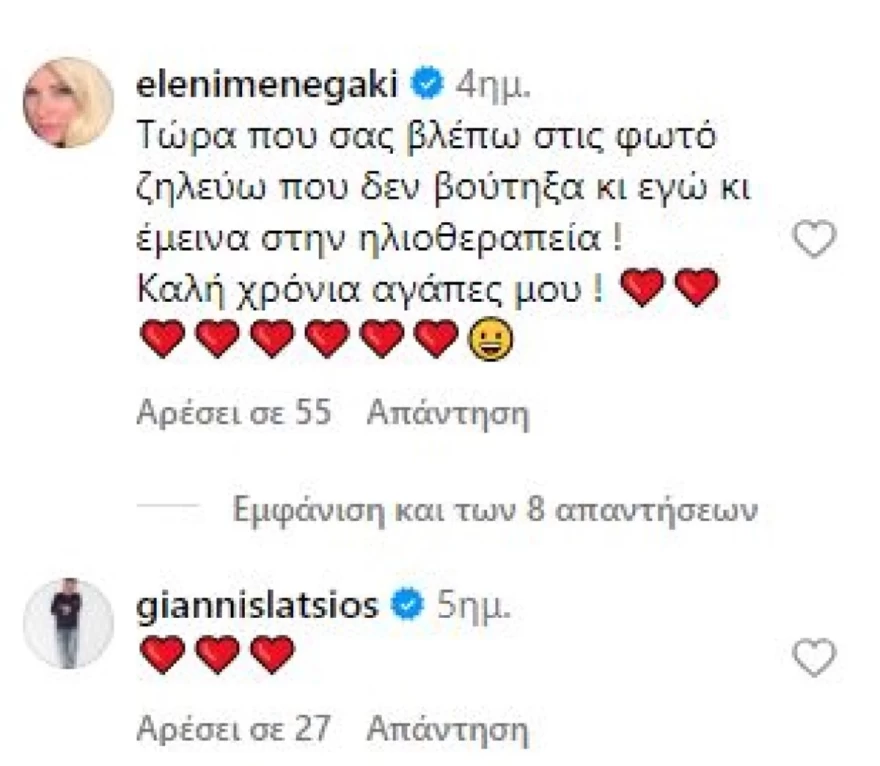This screenshot has height=766, width=880.
Task: Like elenimenegaki's comment with the heart outline
Action: (814, 238)
